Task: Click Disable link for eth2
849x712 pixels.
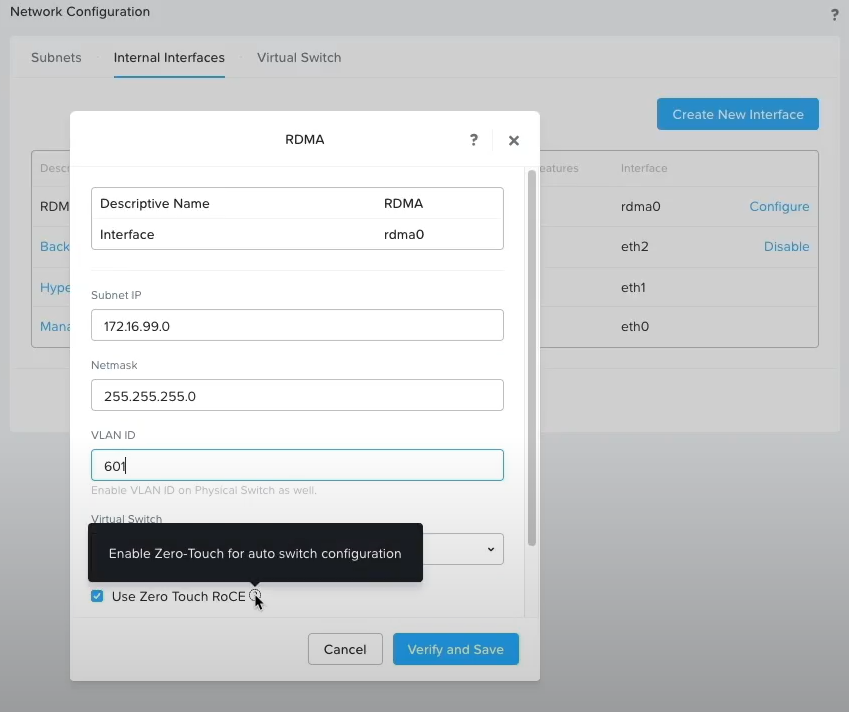Action: 786,247
